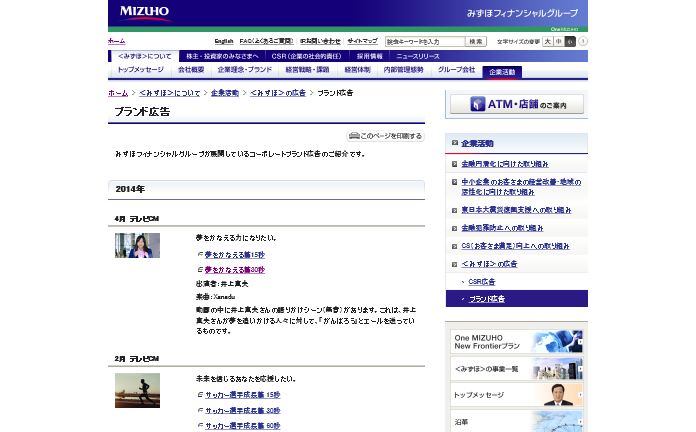The width and height of the screenshot is (696, 432).
Task: Open the 沿革 sidebar banner
Action: tap(516, 421)
